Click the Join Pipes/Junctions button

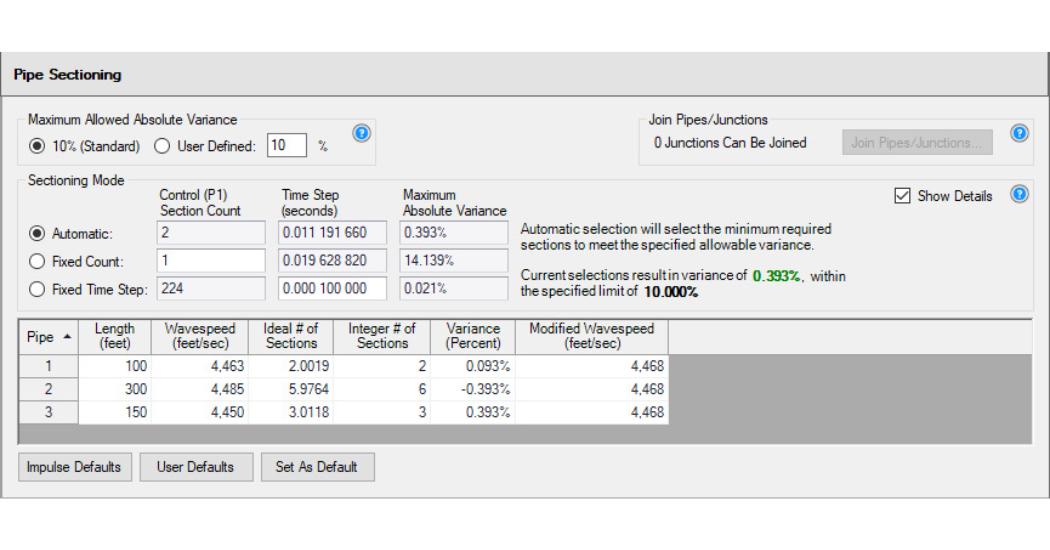[917, 143]
